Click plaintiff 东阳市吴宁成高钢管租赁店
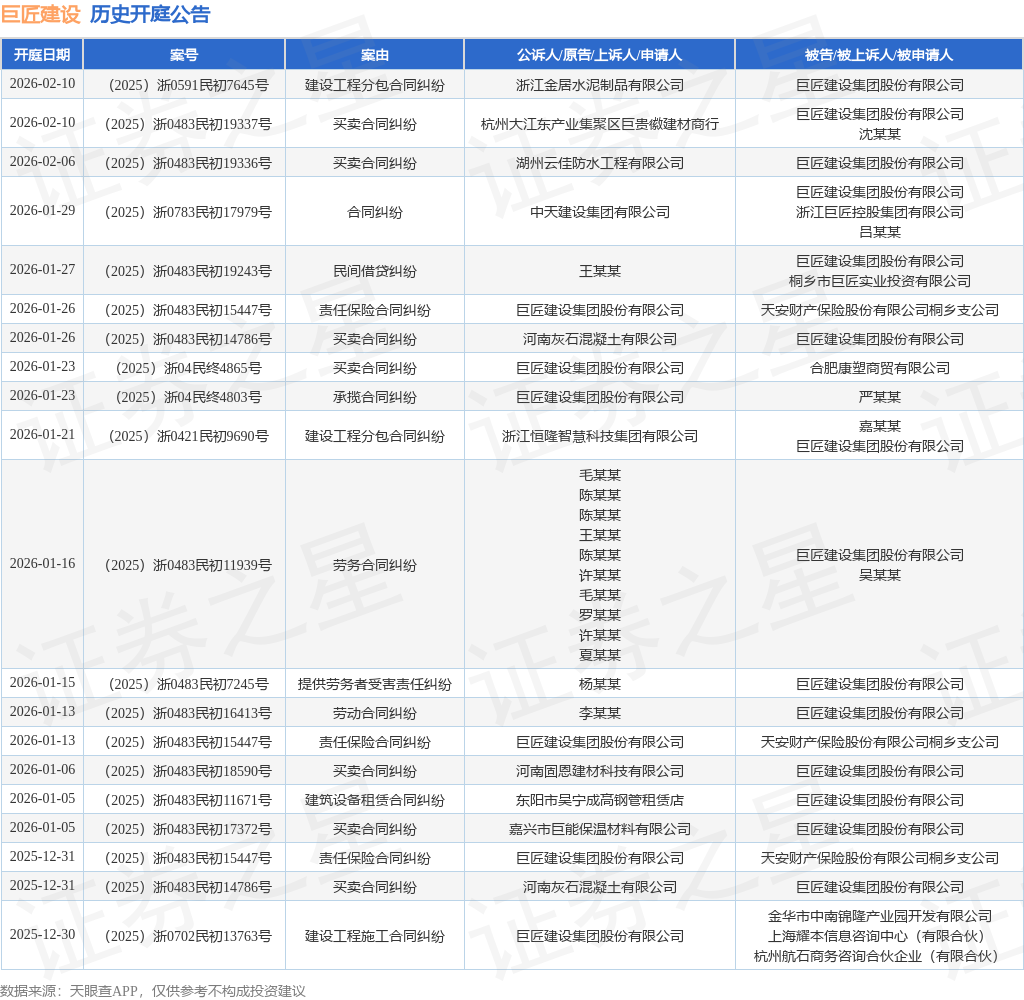 pos(600,800)
